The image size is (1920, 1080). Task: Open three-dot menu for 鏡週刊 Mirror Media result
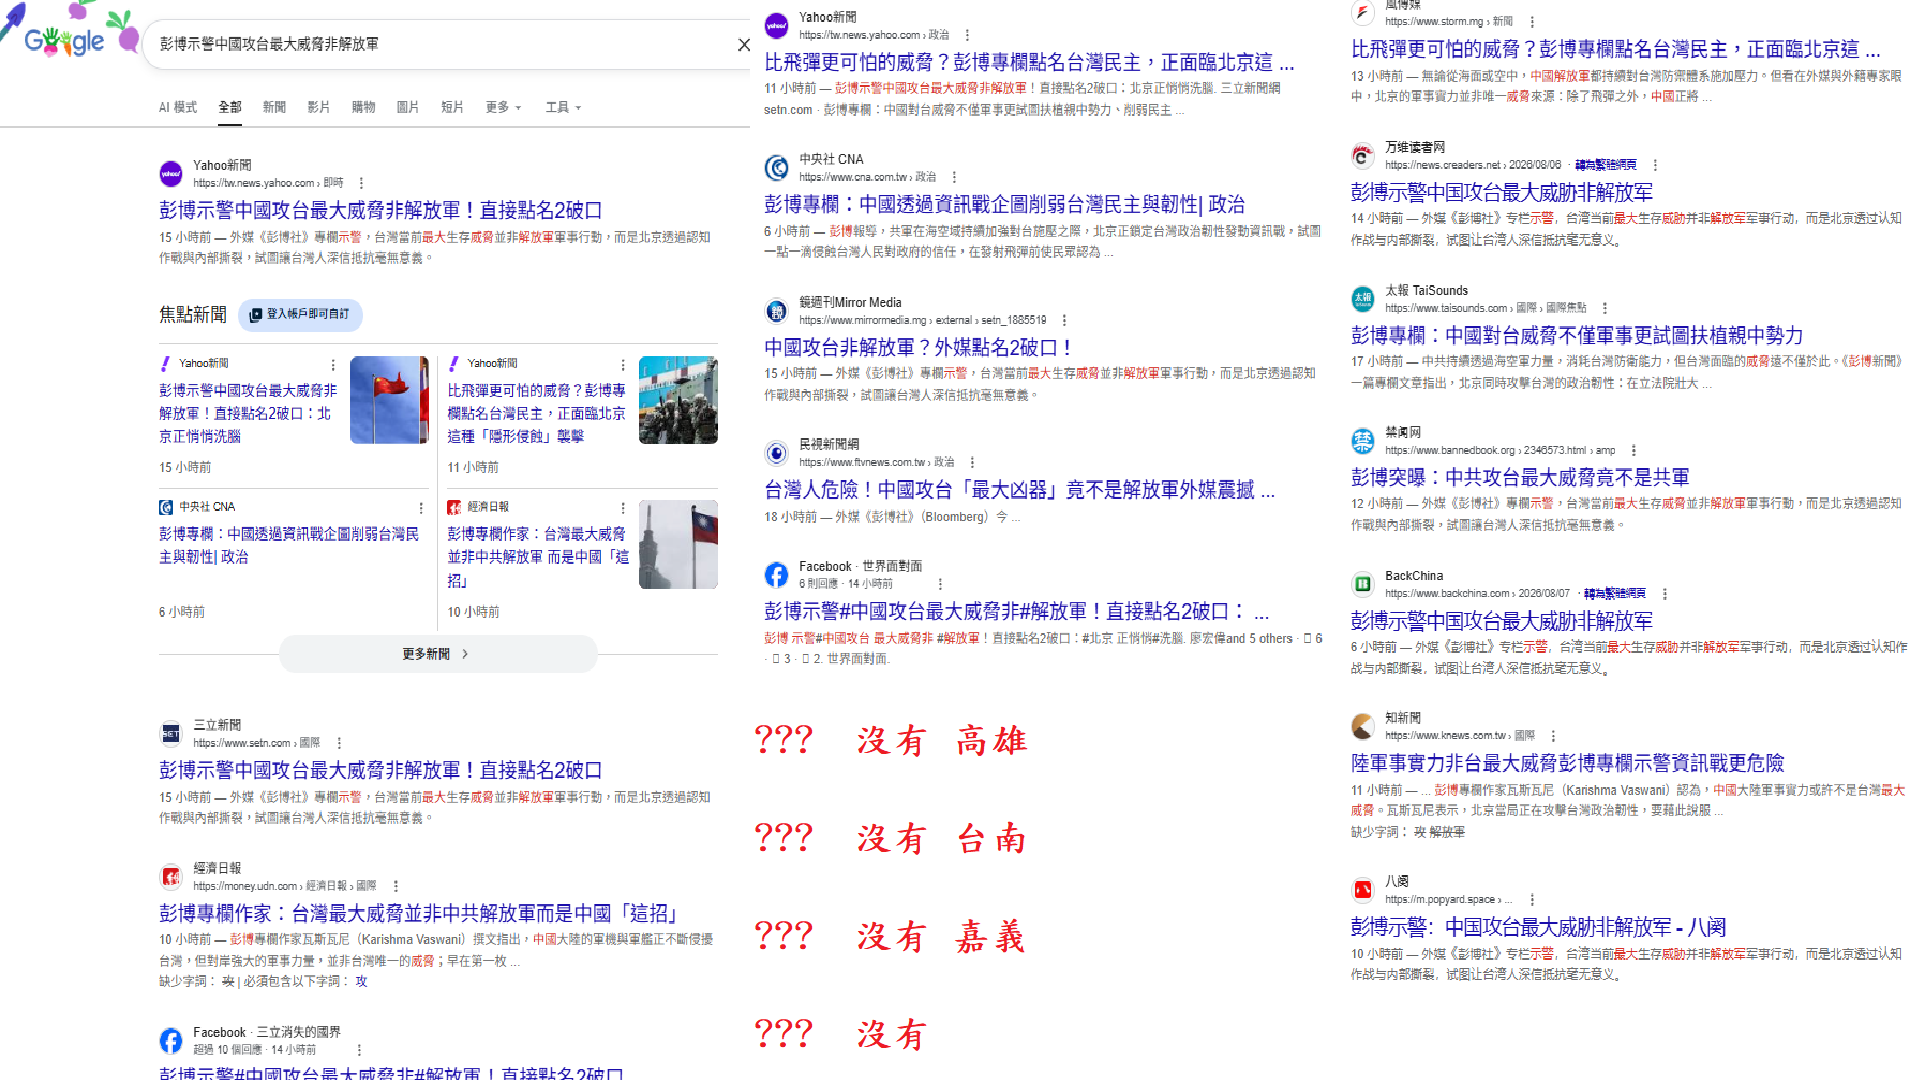[x=1064, y=321]
